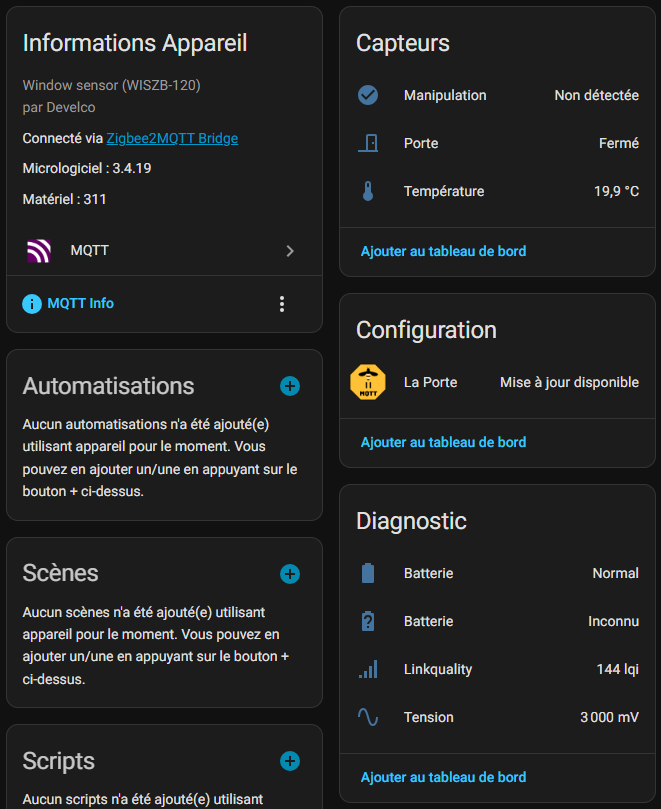Click the yellow Zigbee2MQTT La Porte icon

368,382
